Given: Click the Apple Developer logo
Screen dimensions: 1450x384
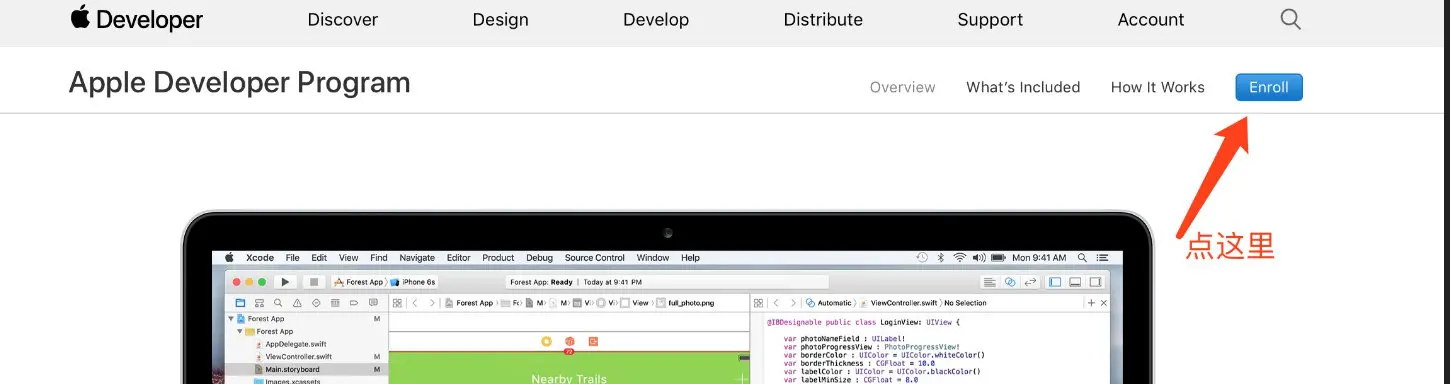Looking at the screenshot, I should pos(136,19).
